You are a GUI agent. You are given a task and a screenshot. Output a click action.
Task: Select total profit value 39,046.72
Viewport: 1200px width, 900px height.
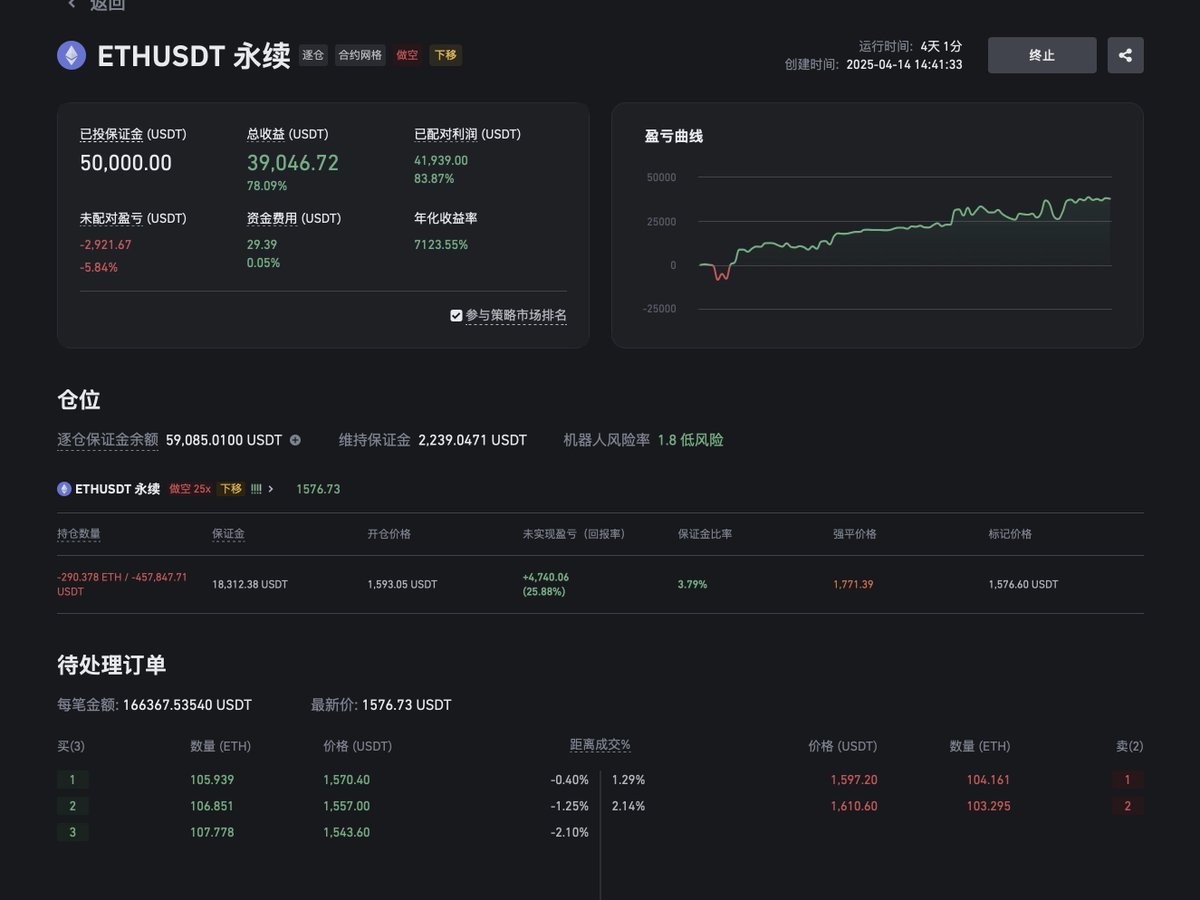293,163
